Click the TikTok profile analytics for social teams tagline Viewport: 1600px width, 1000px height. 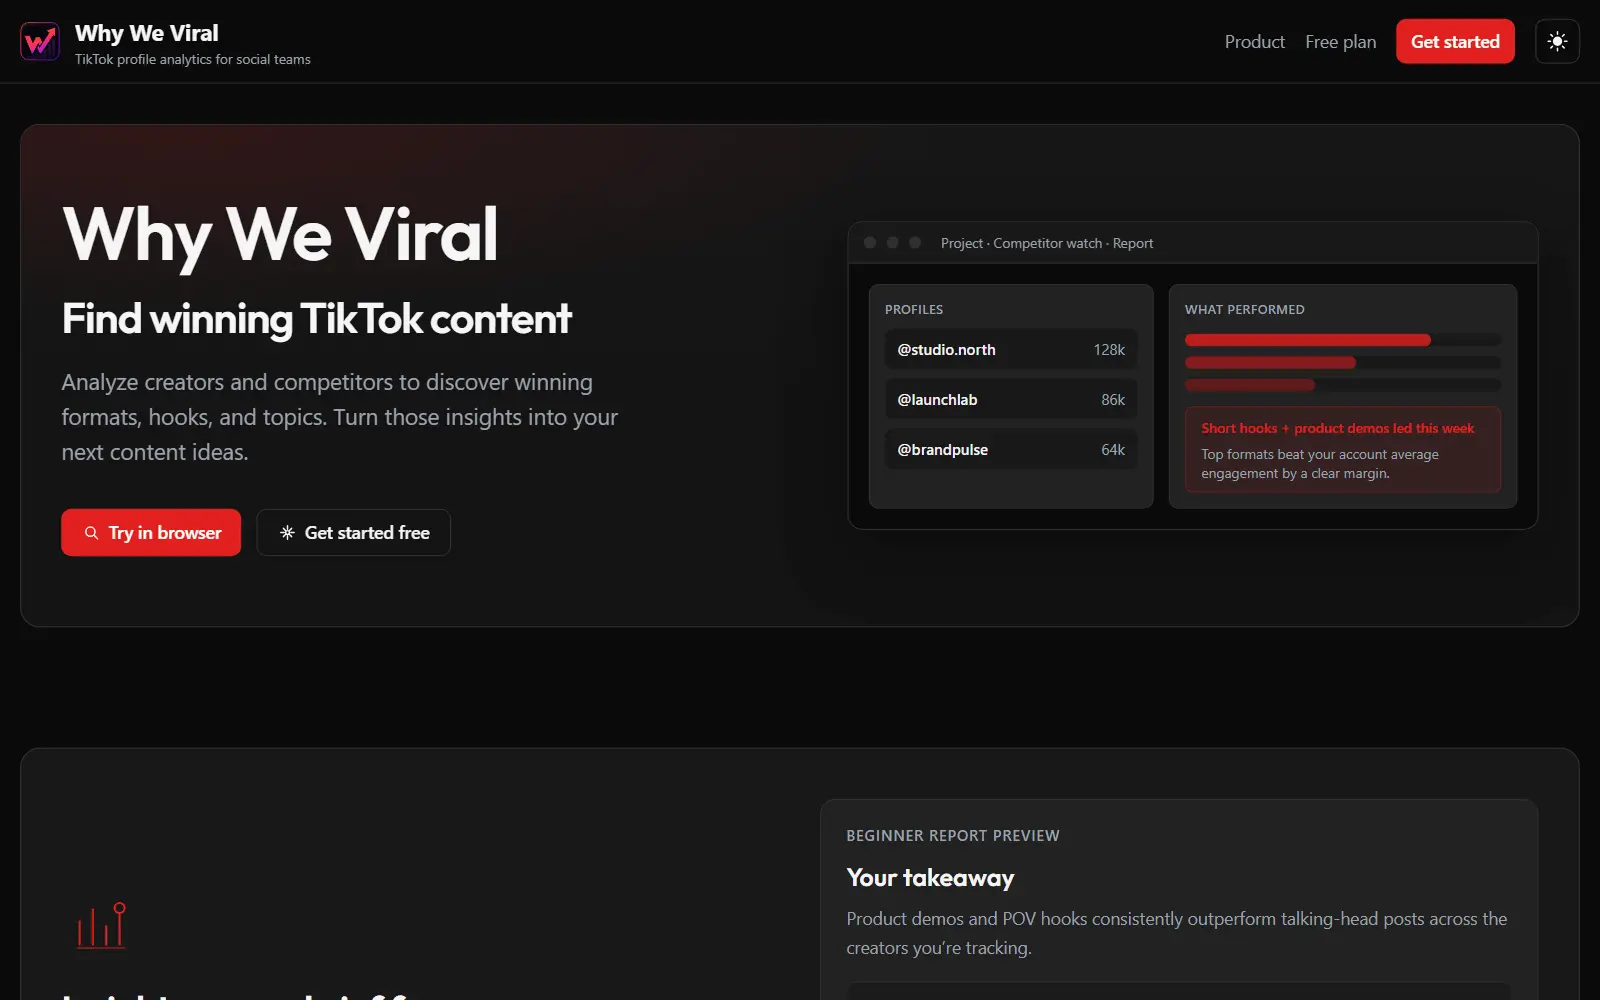tap(192, 59)
